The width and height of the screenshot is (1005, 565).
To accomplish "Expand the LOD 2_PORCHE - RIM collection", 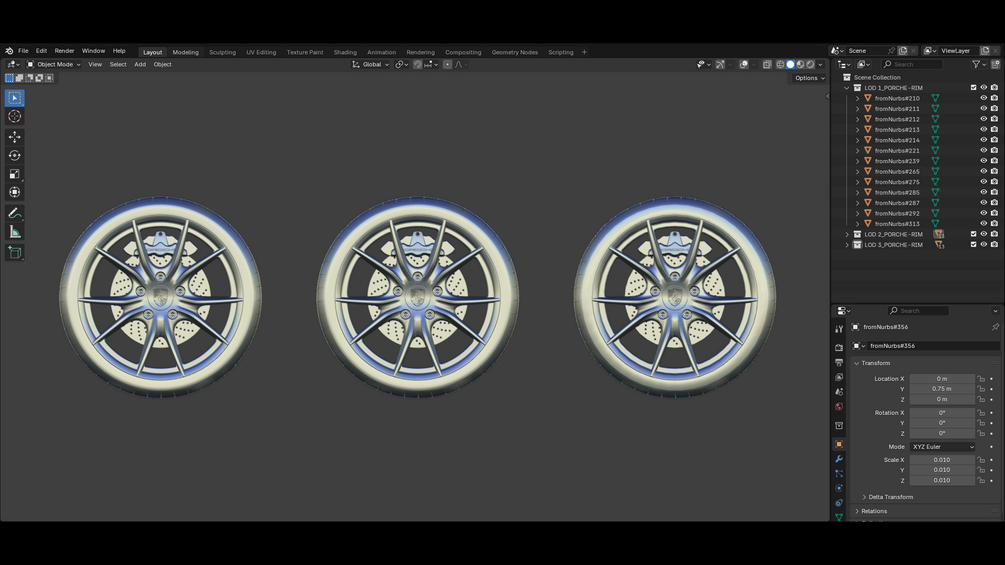I will coord(847,234).
